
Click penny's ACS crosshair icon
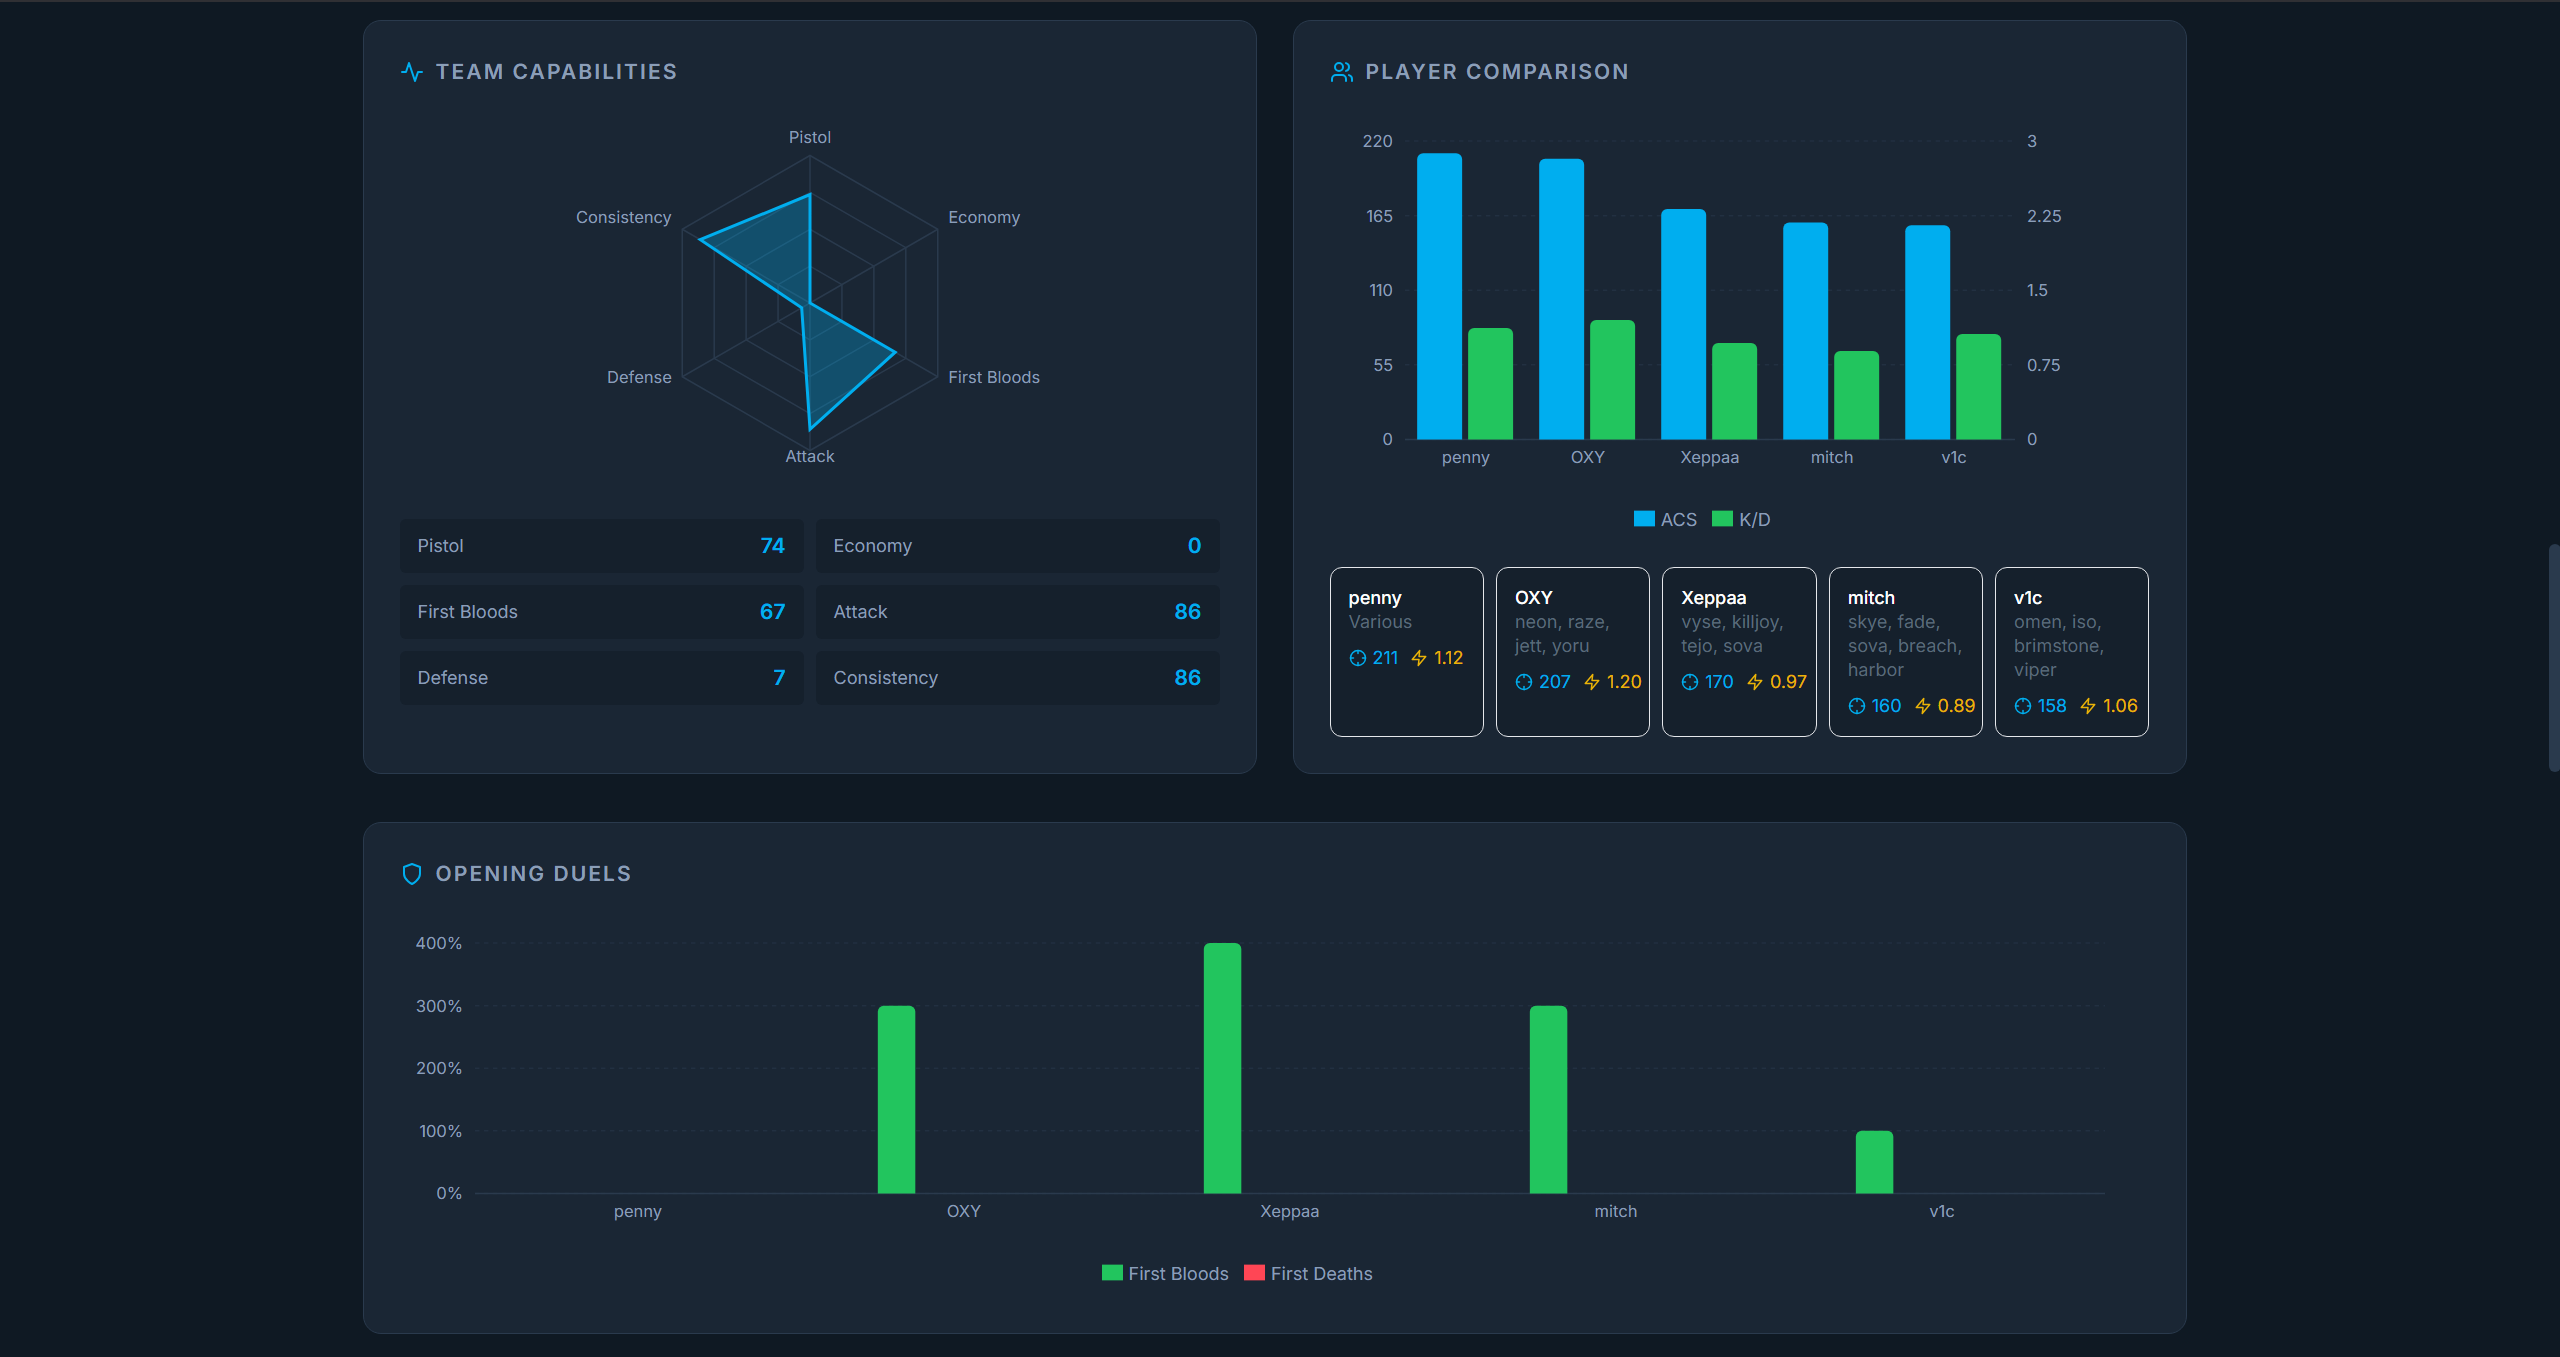(x=1357, y=658)
